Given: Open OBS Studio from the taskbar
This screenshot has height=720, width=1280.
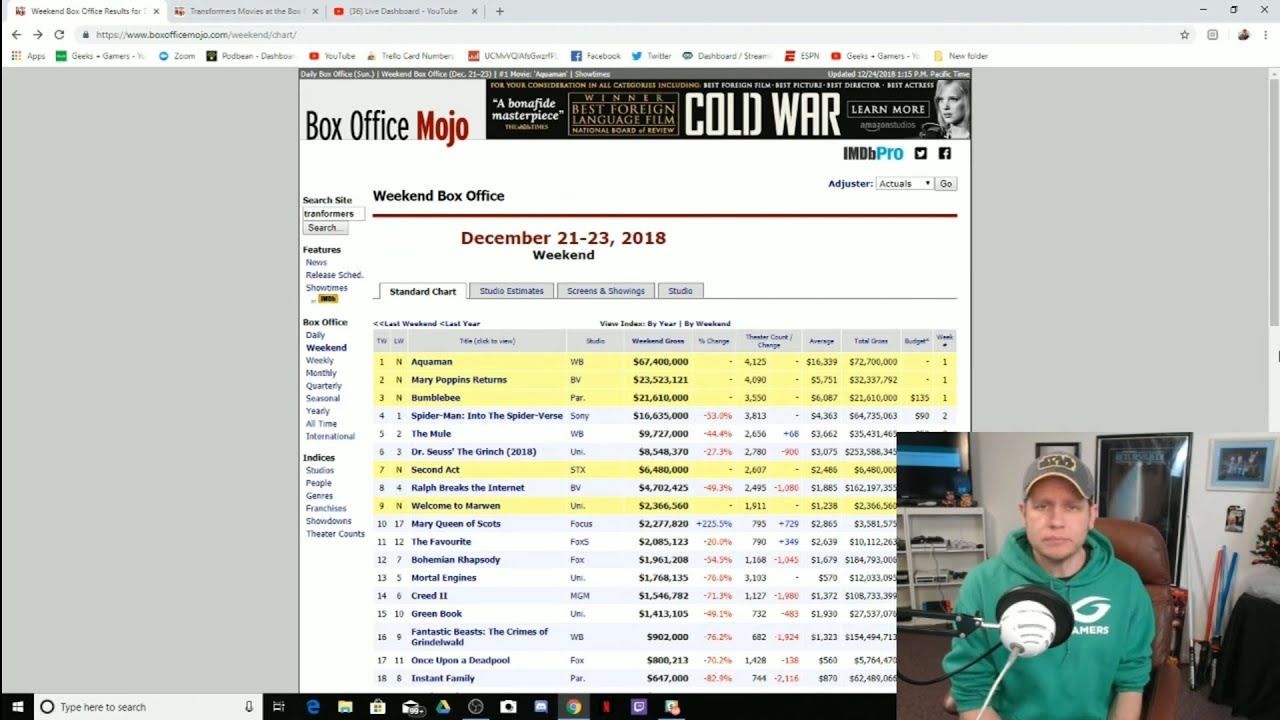Looking at the screenshot, I should point(476,707).
